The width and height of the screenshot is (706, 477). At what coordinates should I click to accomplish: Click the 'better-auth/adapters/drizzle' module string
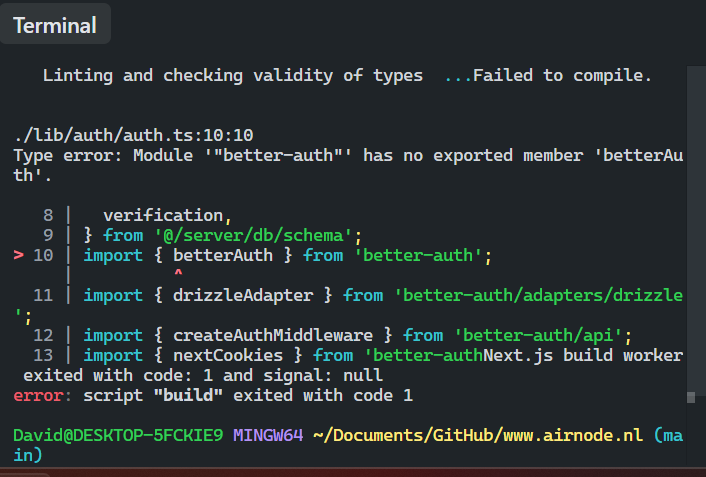pos(538,295)
